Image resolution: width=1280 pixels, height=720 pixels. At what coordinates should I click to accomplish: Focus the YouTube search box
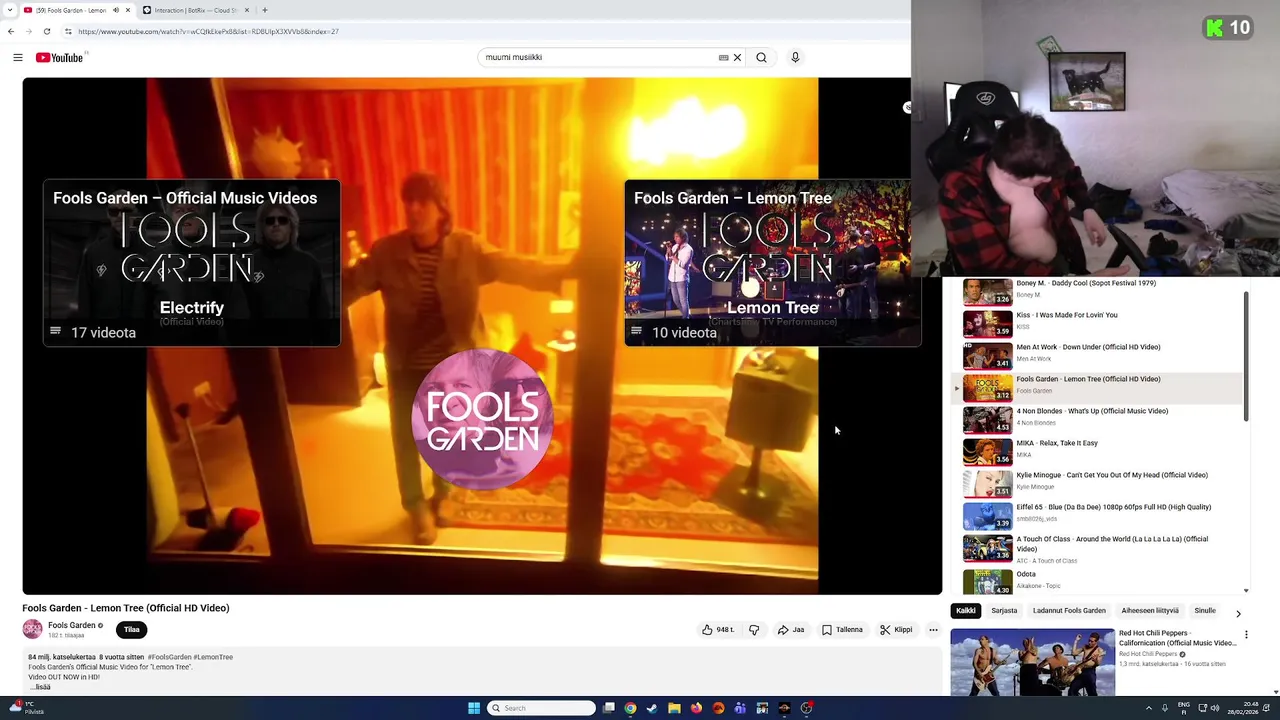point(598,57)
